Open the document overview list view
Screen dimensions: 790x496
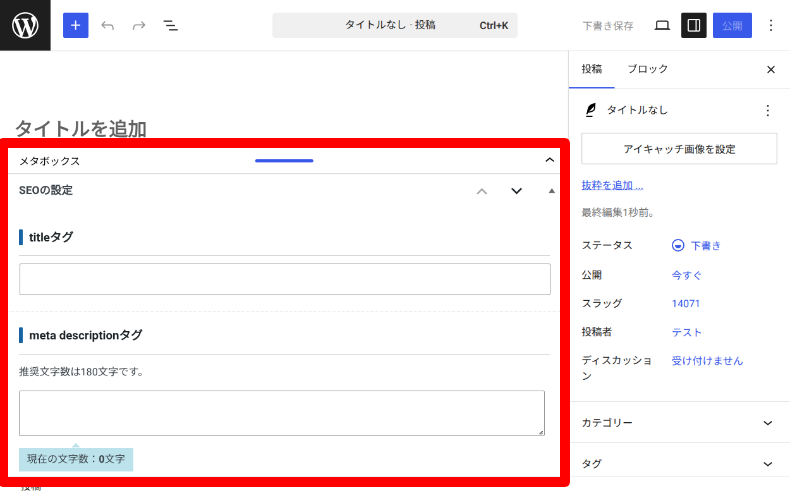click(170, 25)
